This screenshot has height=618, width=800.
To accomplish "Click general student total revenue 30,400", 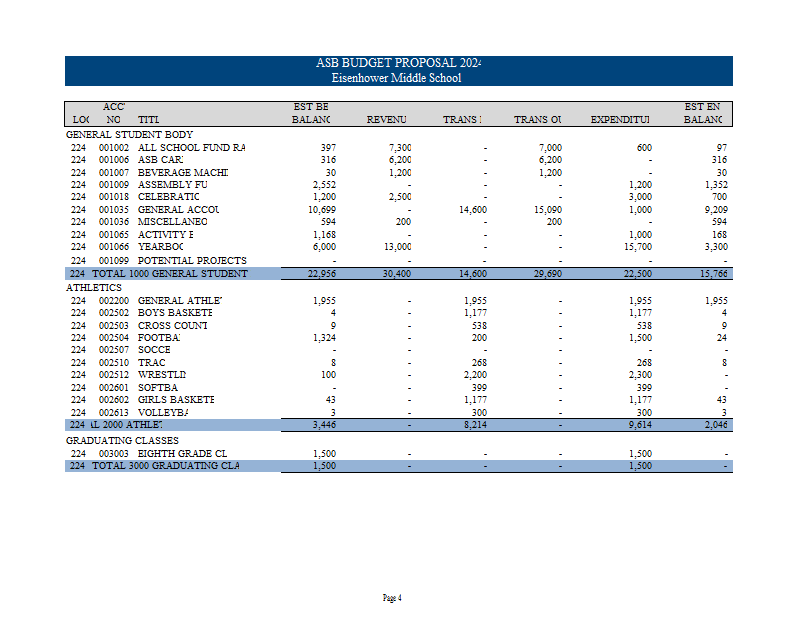I will point(397,274).
